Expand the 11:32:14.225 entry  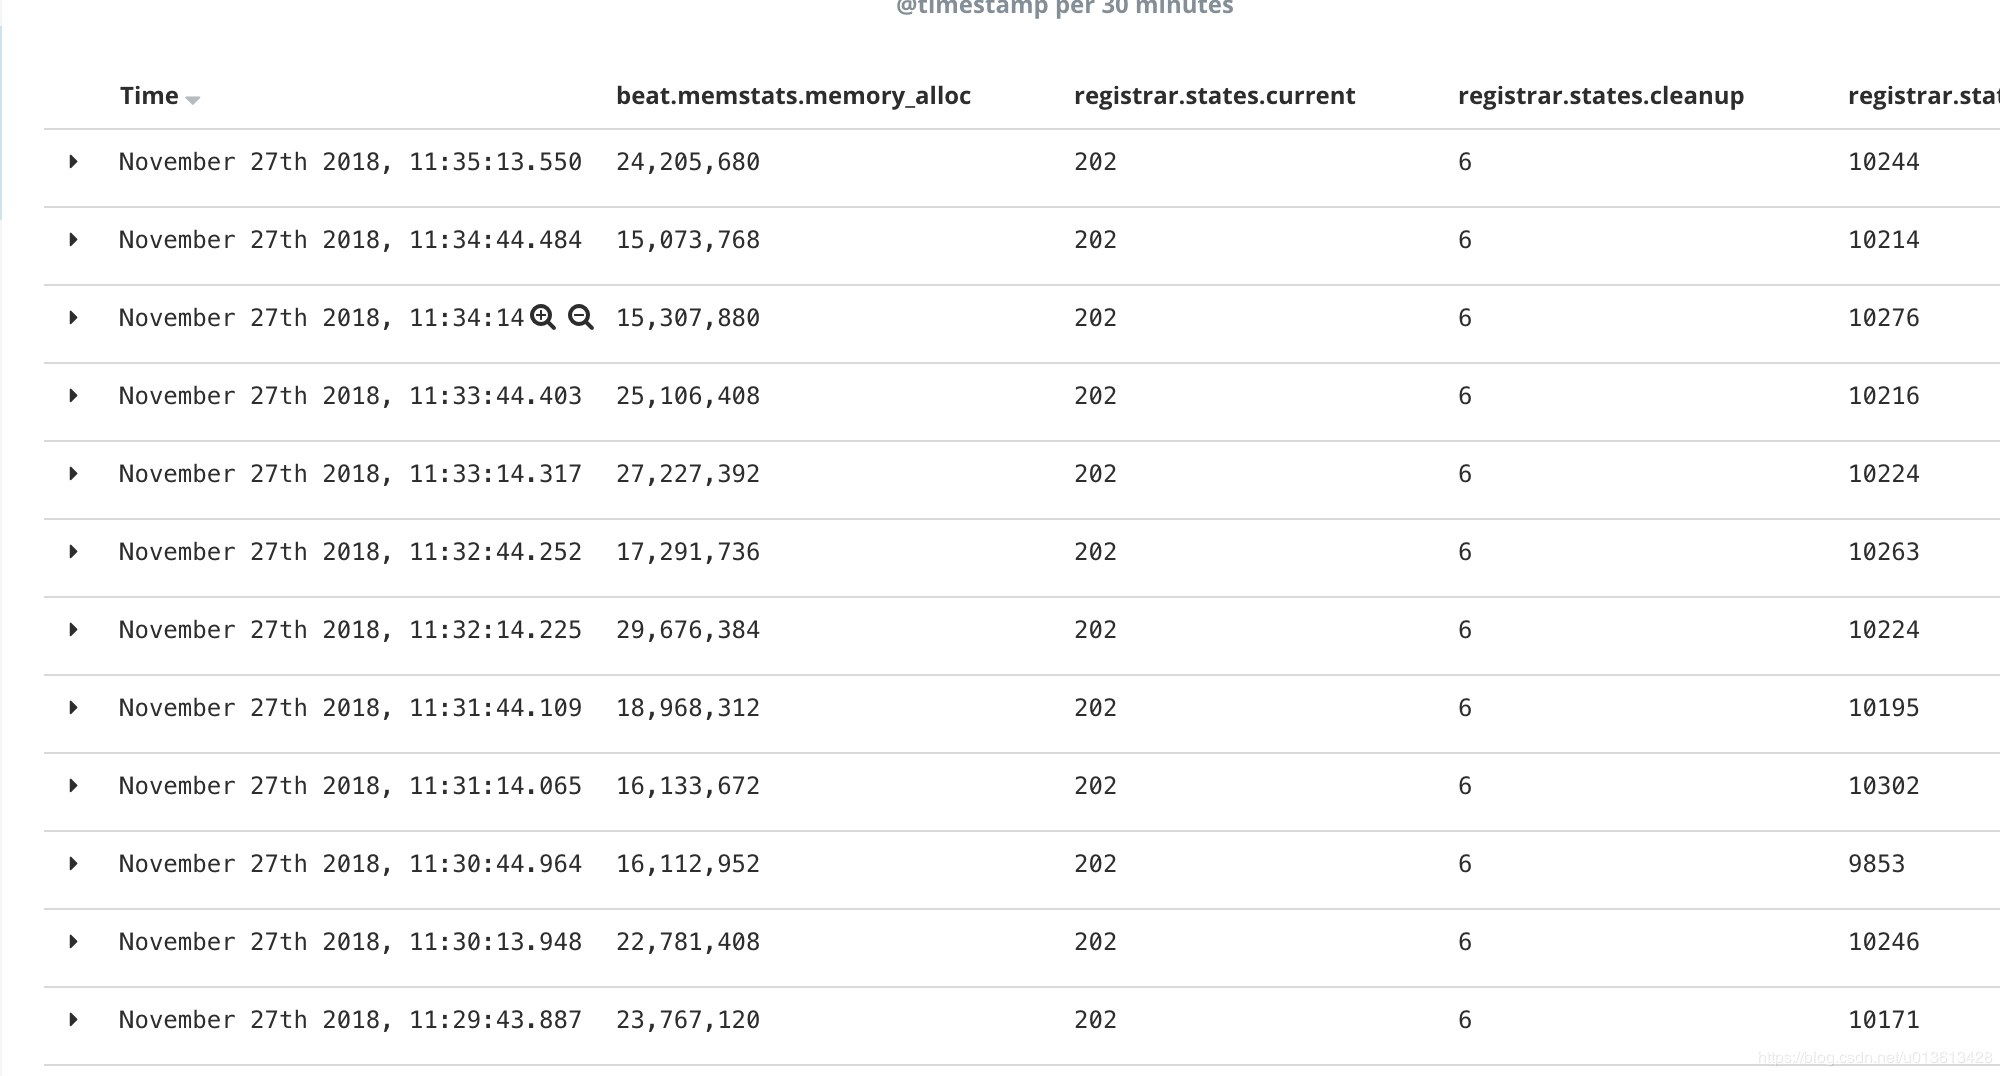click(x=73, y=630)
